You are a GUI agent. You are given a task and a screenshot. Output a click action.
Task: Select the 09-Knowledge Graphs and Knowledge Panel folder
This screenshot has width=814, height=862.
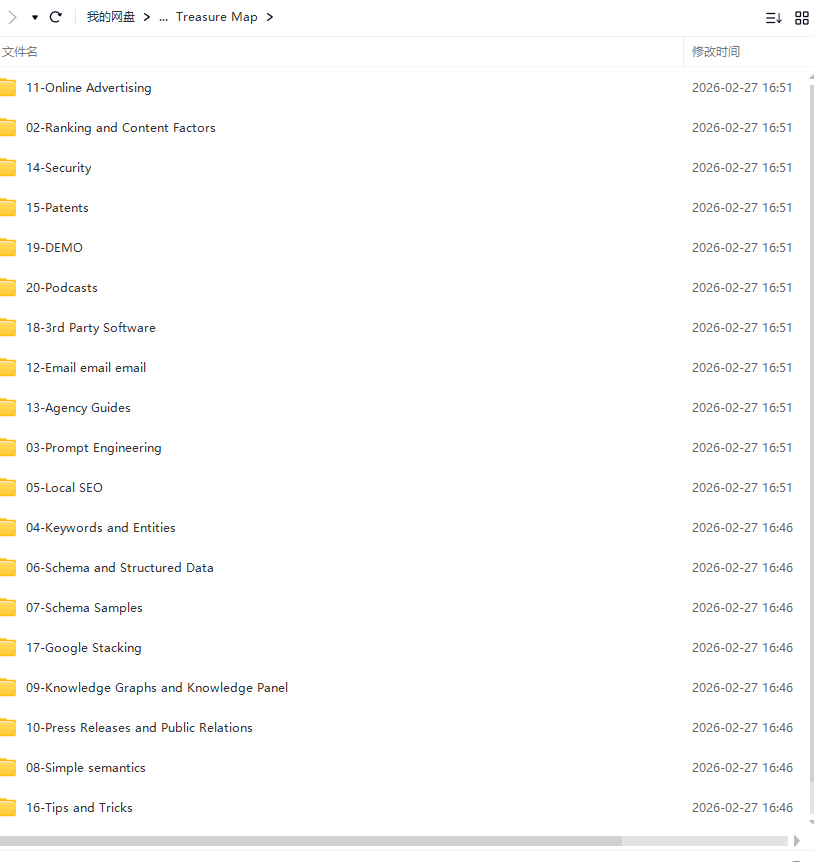[x=157, y=688]
